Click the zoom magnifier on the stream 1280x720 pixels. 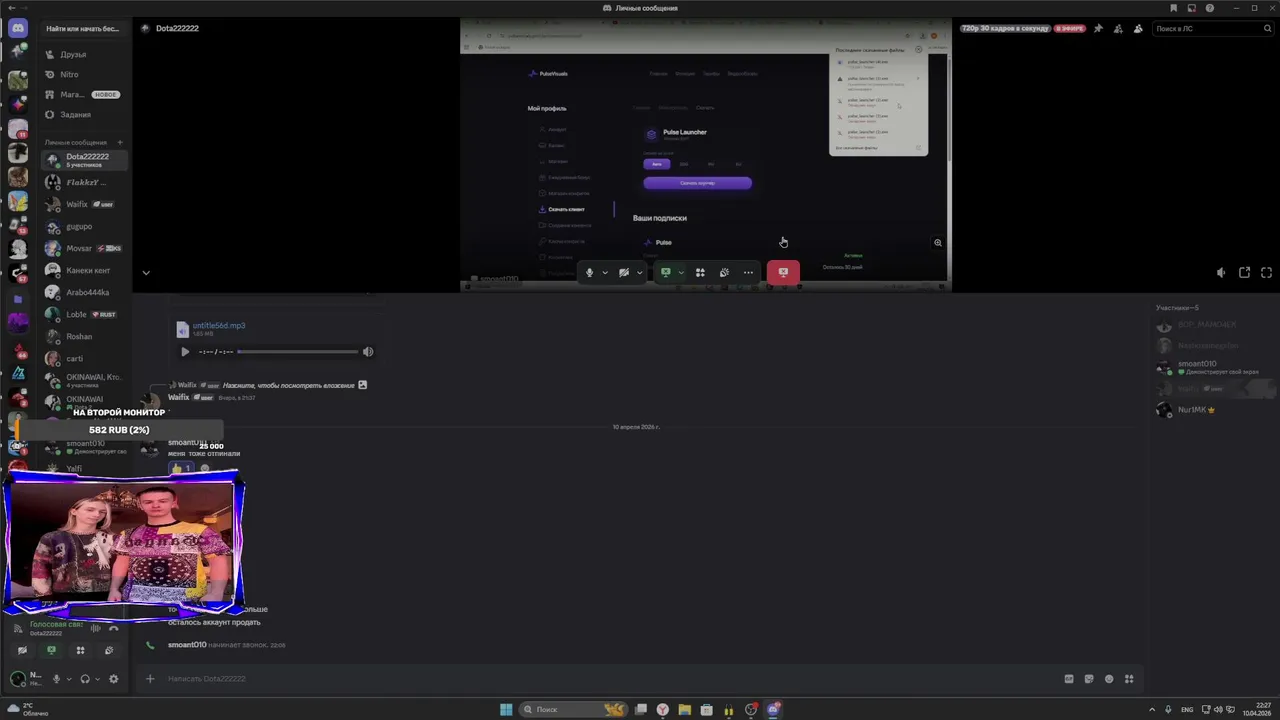(937, 242)
